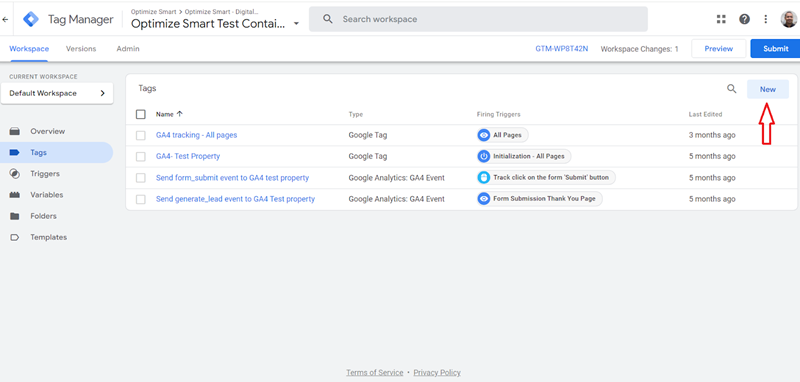Check the Send generate_lead event tag checkbox

141,199
